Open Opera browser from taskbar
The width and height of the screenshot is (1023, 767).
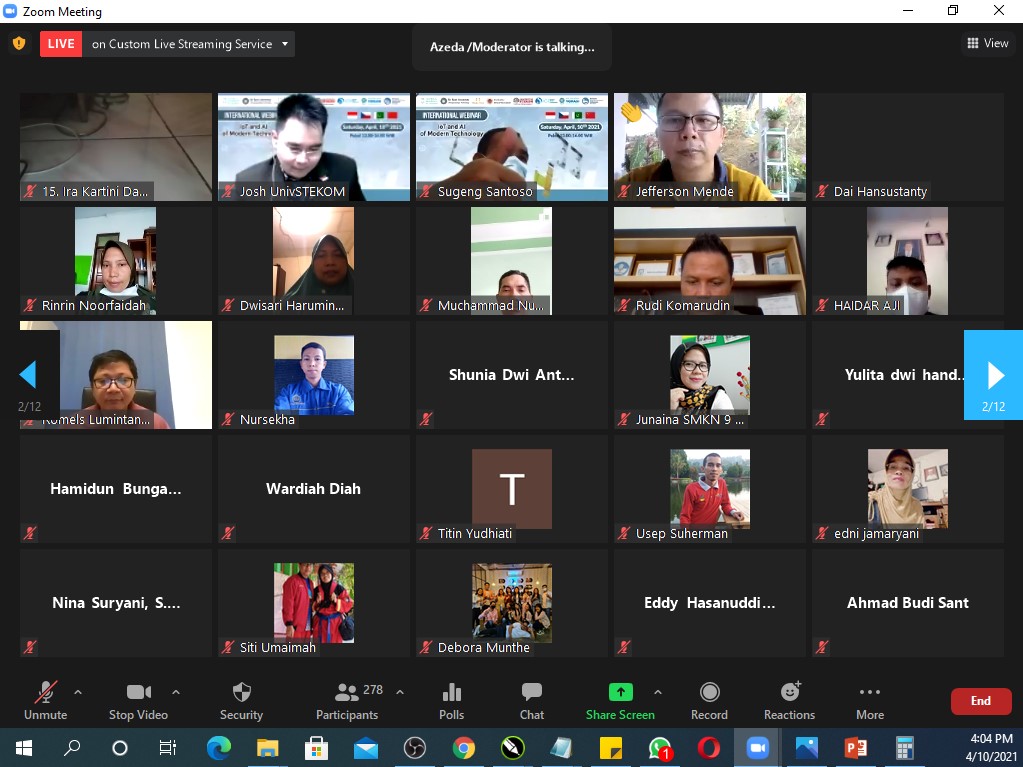[709, 747]
